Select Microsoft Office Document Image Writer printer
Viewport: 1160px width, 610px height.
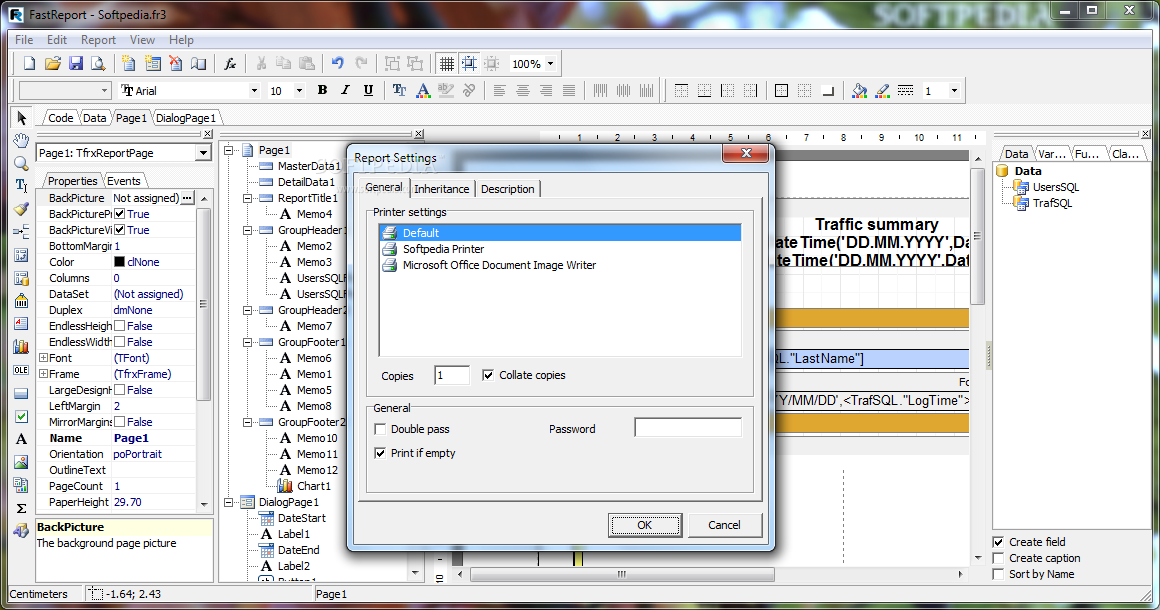point(499,265)
